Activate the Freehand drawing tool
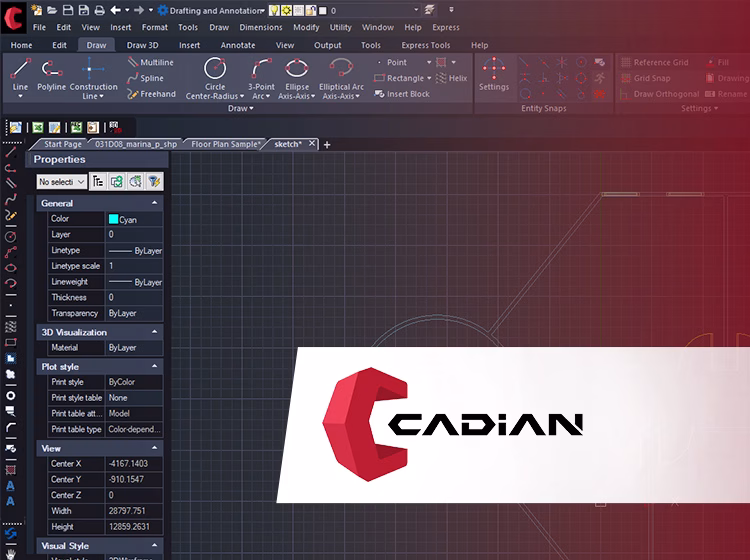 [x=156, y=94]
